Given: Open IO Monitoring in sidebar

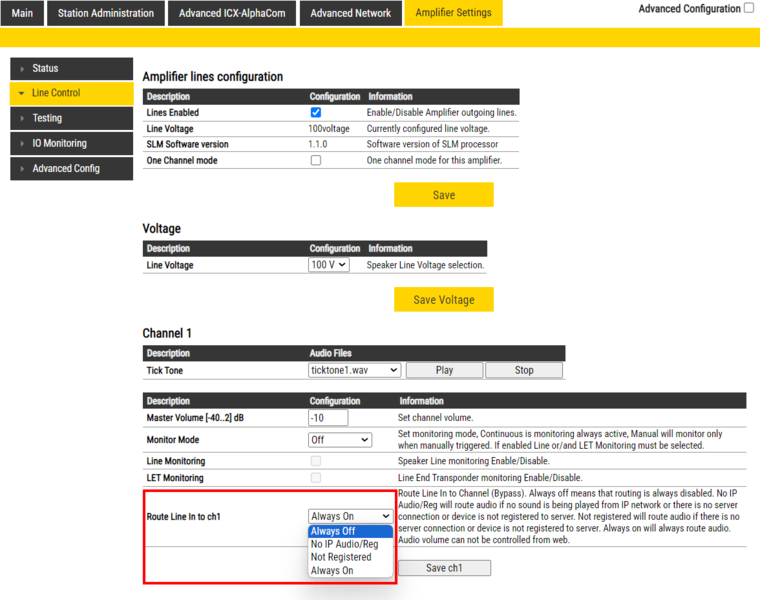Looking at the screenshot, I should click(71, 143).
